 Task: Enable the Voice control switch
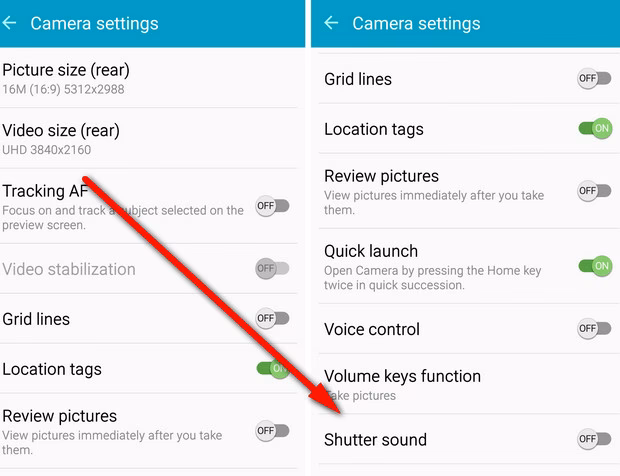594,329
